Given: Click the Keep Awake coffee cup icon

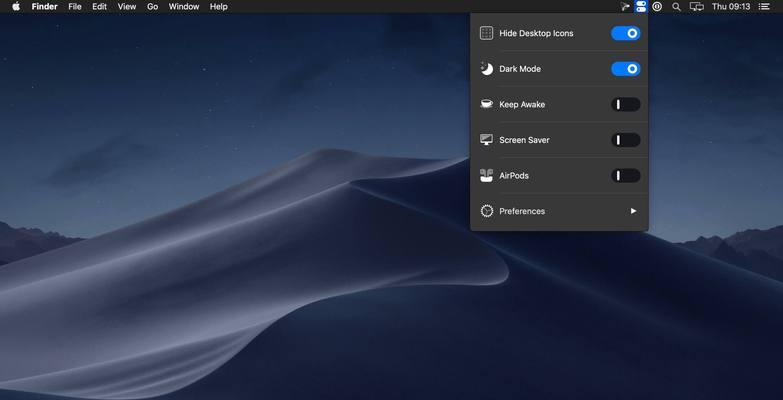Looking at the screenshot, I should pyautogui.click(x=486, y=104).
